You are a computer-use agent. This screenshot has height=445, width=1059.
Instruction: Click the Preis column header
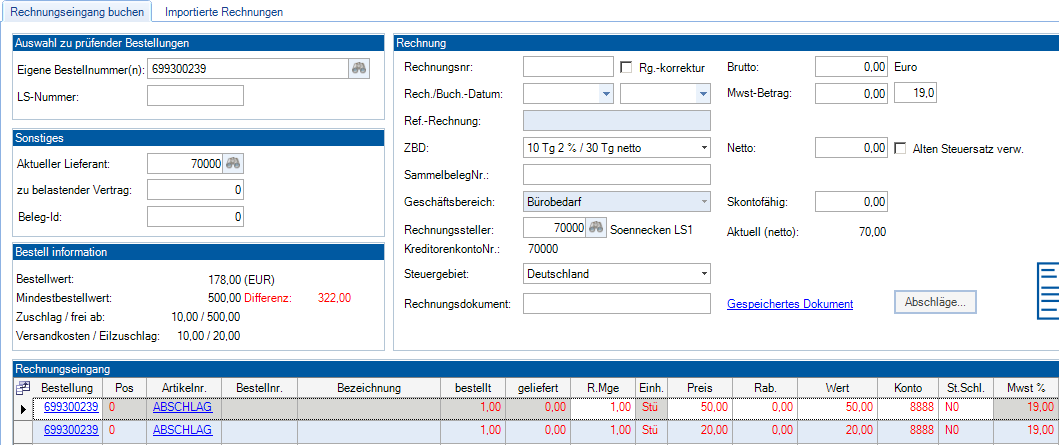(699, 387)
